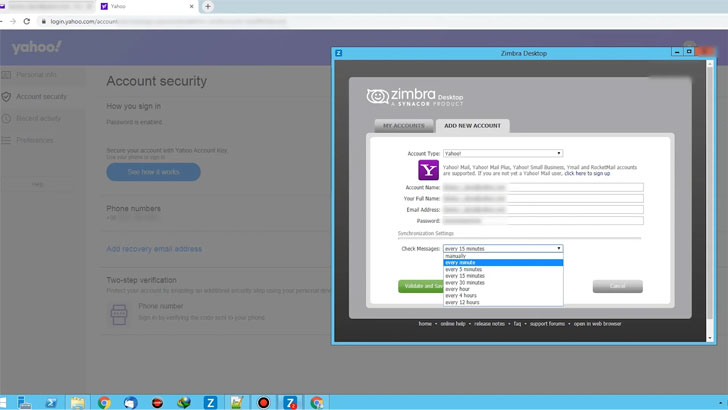Image resolution: width=728 pixels, height=410 pixels.
Task: Click the Validate and Save button
Action: [421, 286]
